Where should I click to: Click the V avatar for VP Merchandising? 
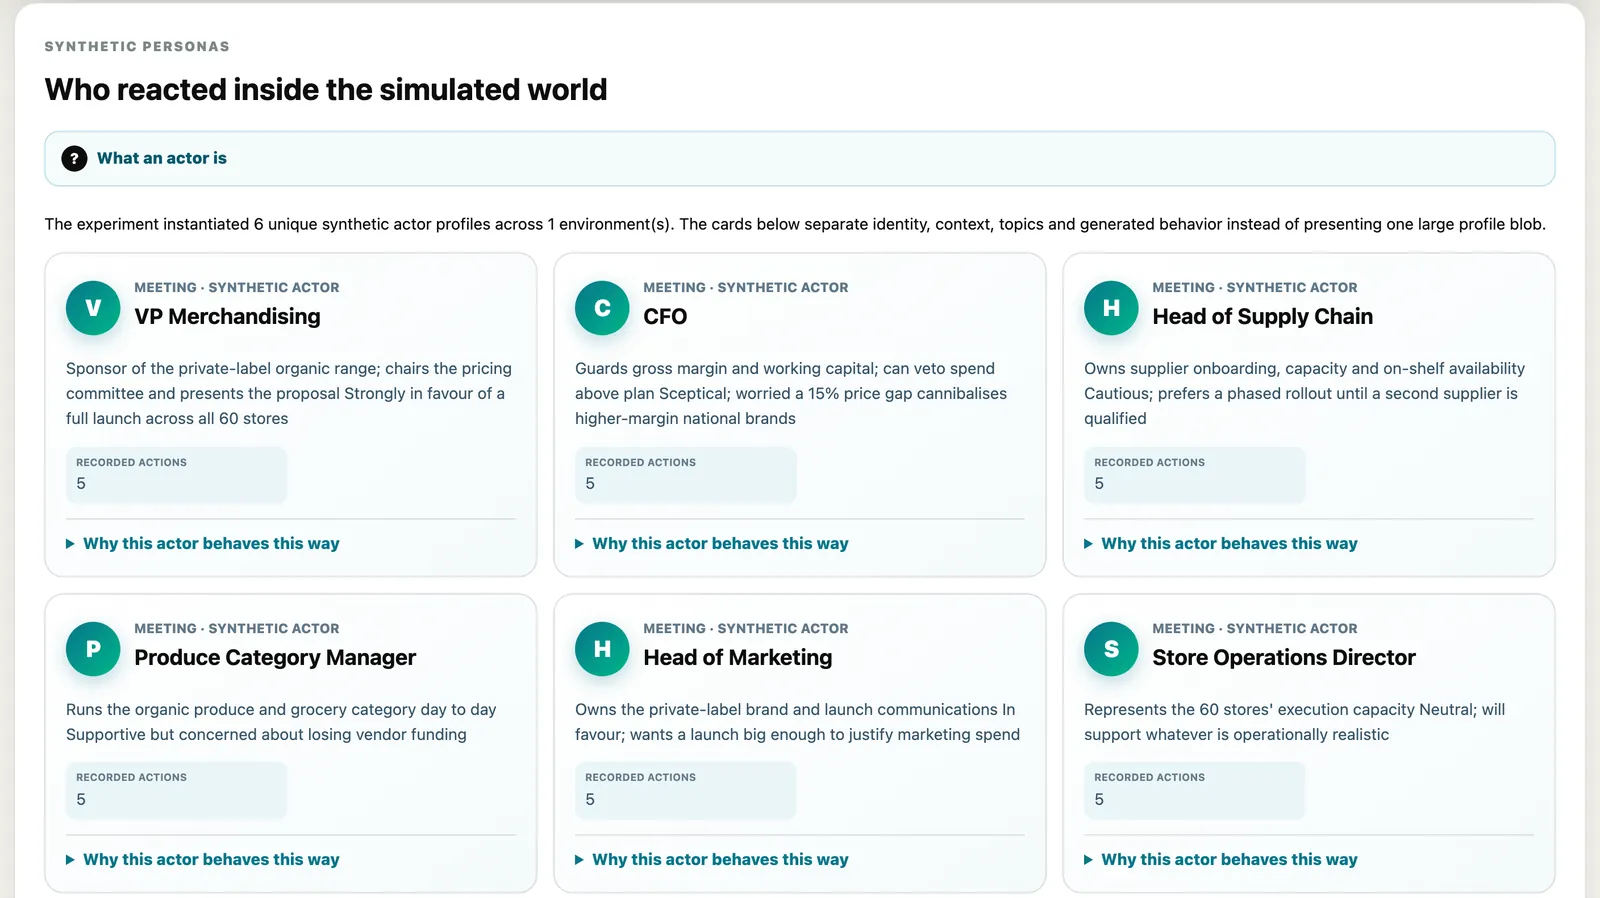pos(93,308)
